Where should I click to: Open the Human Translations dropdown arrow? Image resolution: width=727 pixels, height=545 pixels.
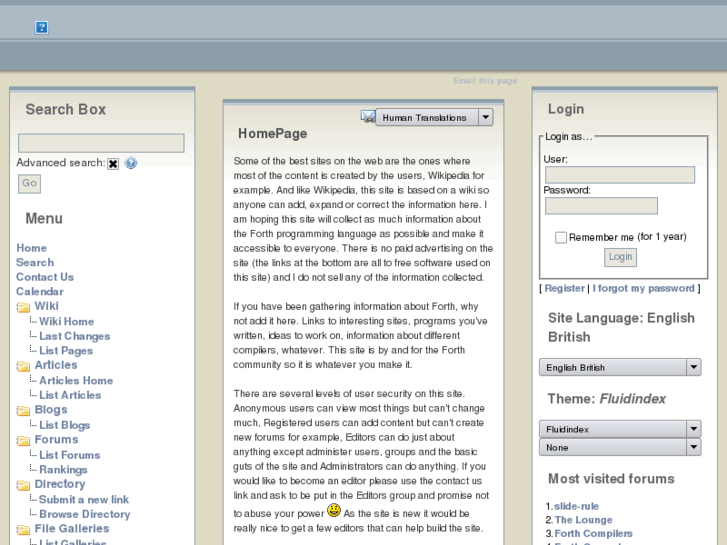coord(485,117)
